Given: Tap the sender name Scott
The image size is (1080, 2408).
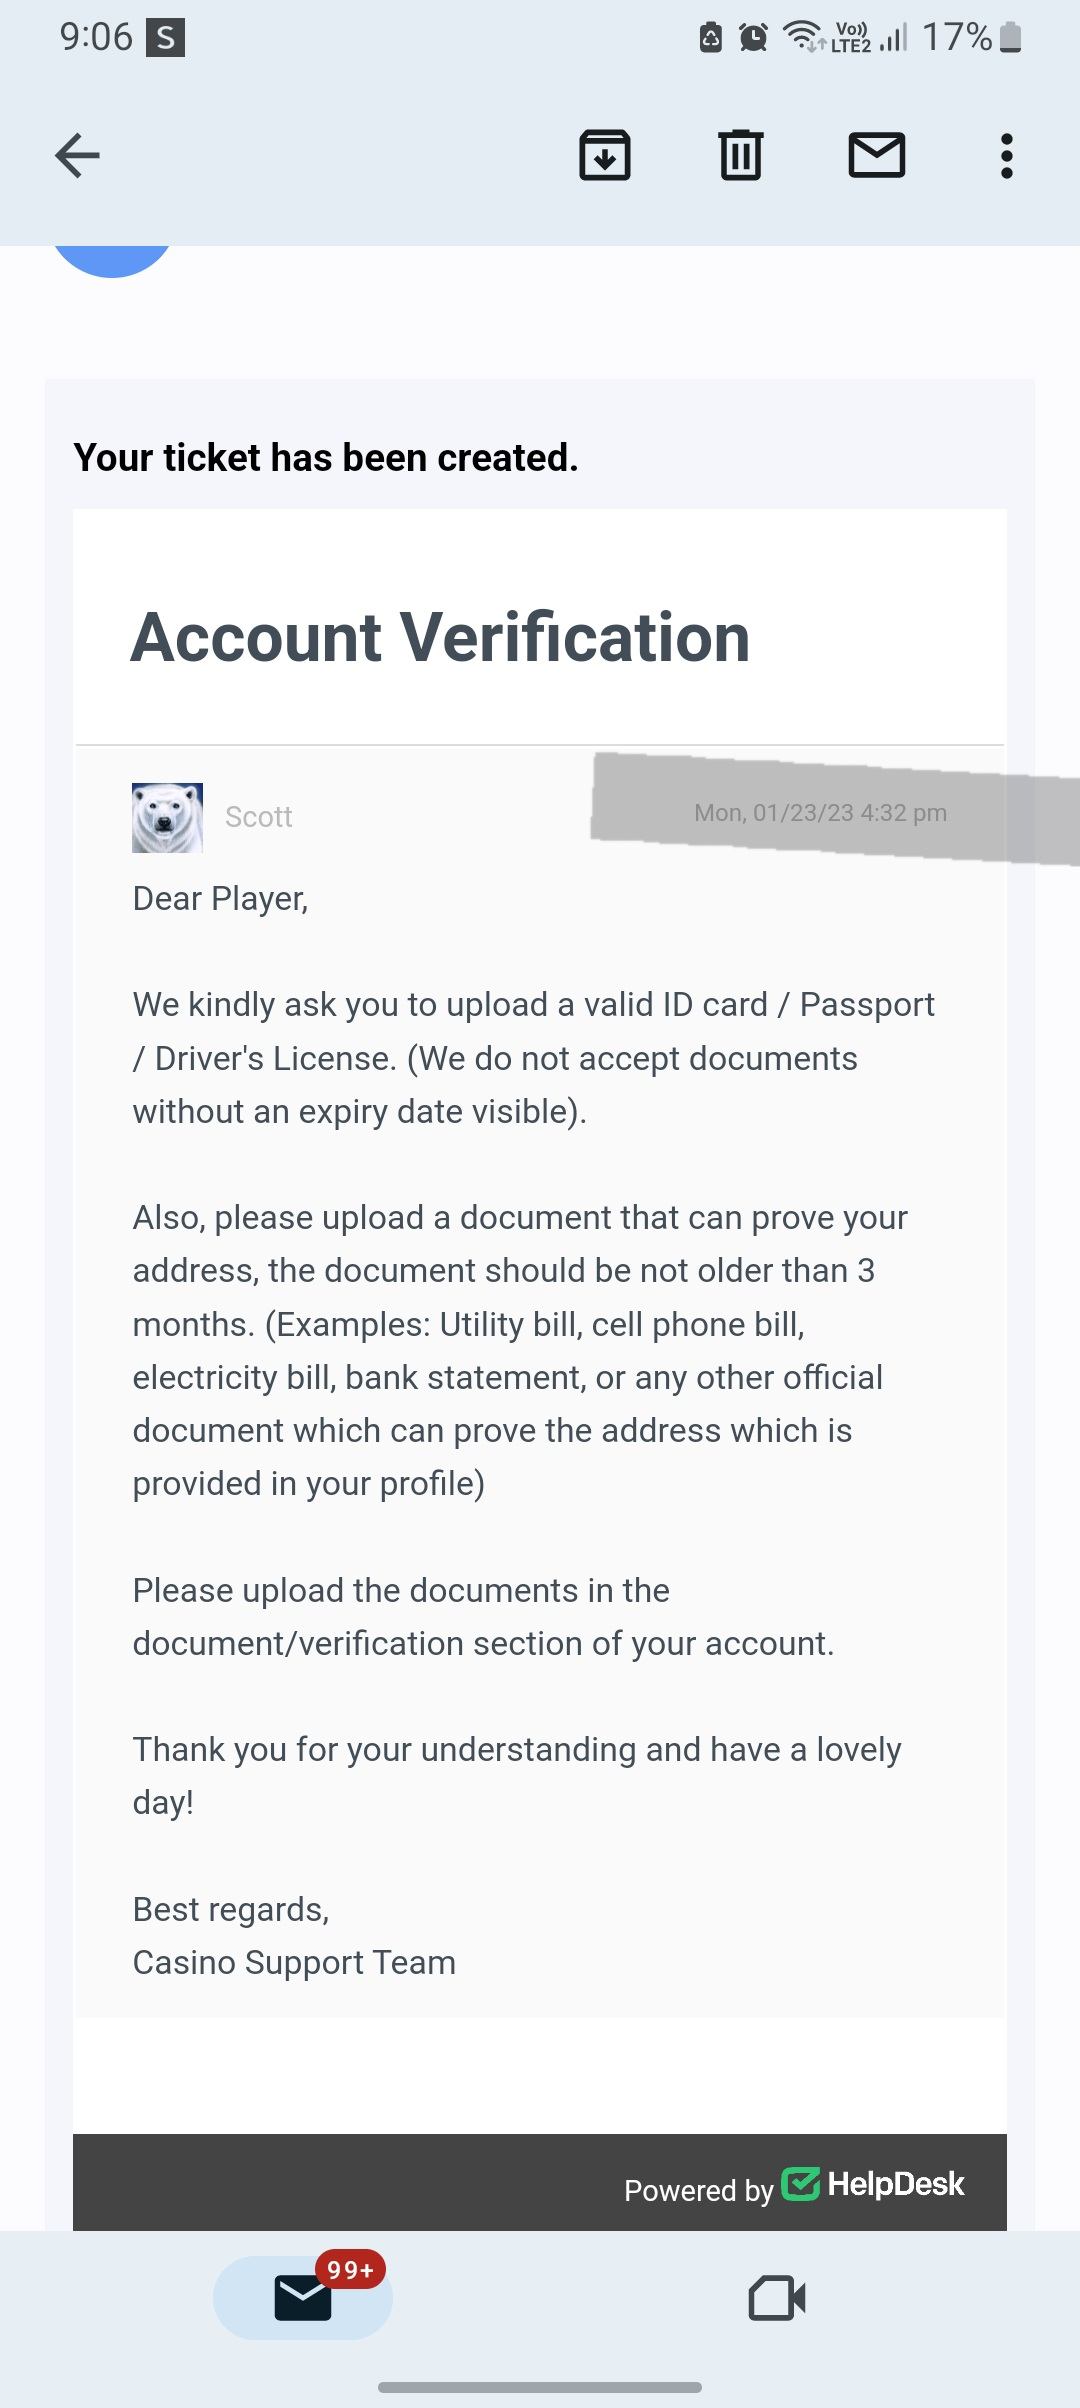Looking at the screenshot, I should pyautogui.click(x=258, y=817).
